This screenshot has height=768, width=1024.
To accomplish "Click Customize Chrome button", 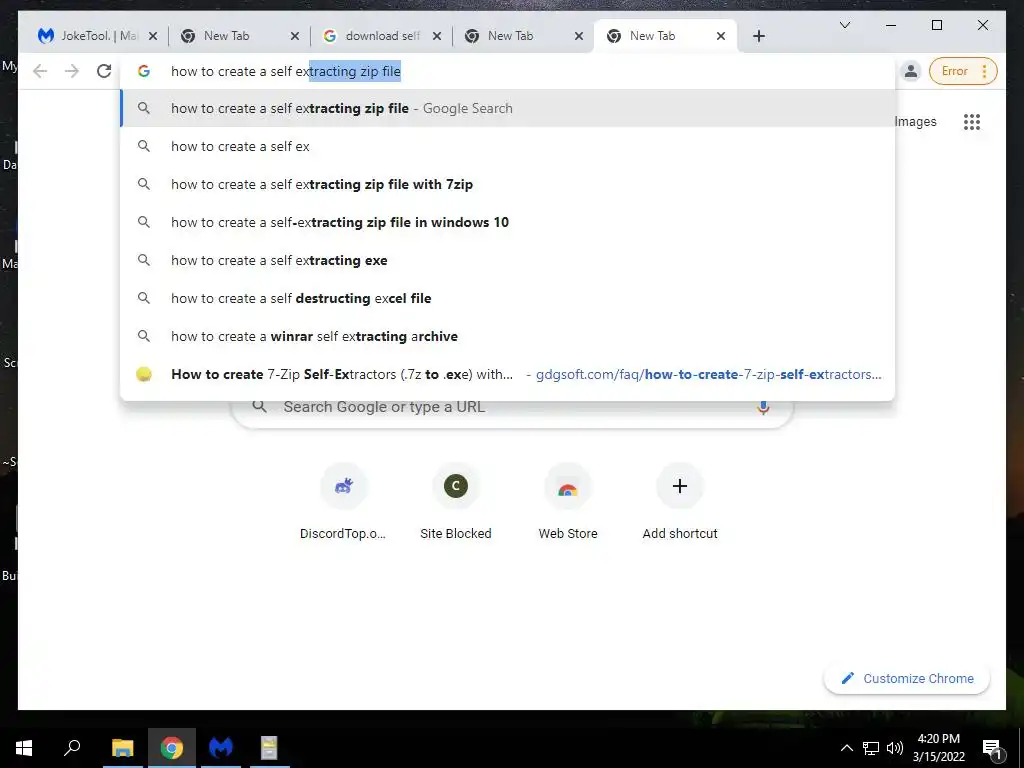I will tap(907, 679).
